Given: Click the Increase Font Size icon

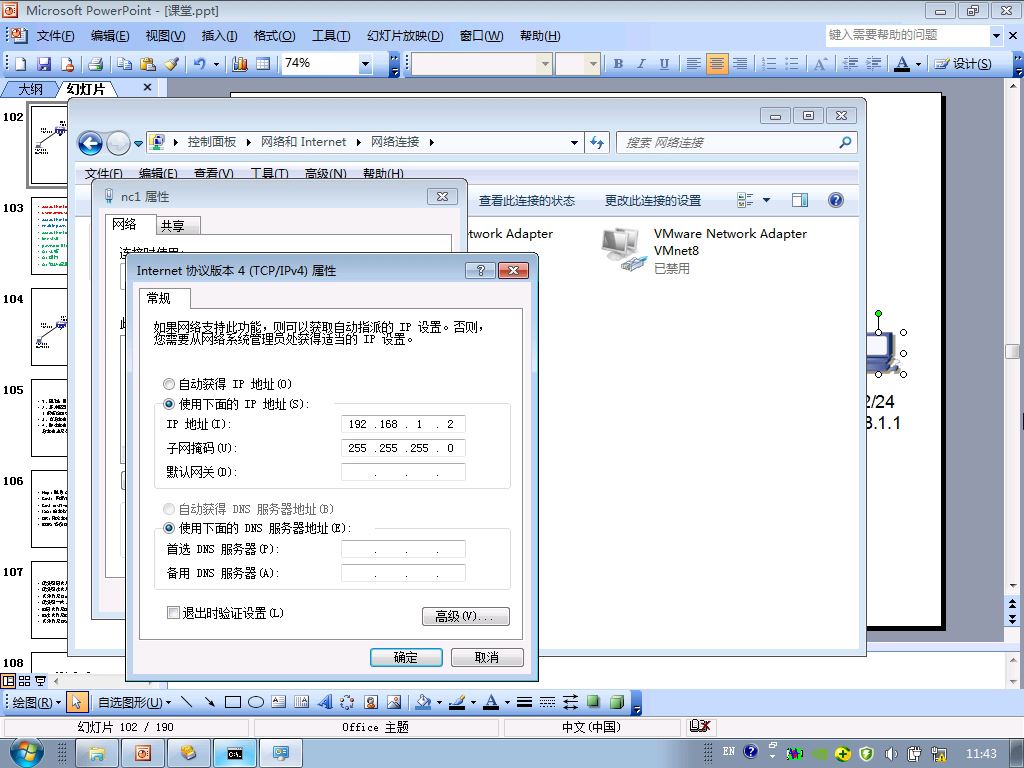Looking at the screenshot, I should pyautogui.click(x=820, y=63).
